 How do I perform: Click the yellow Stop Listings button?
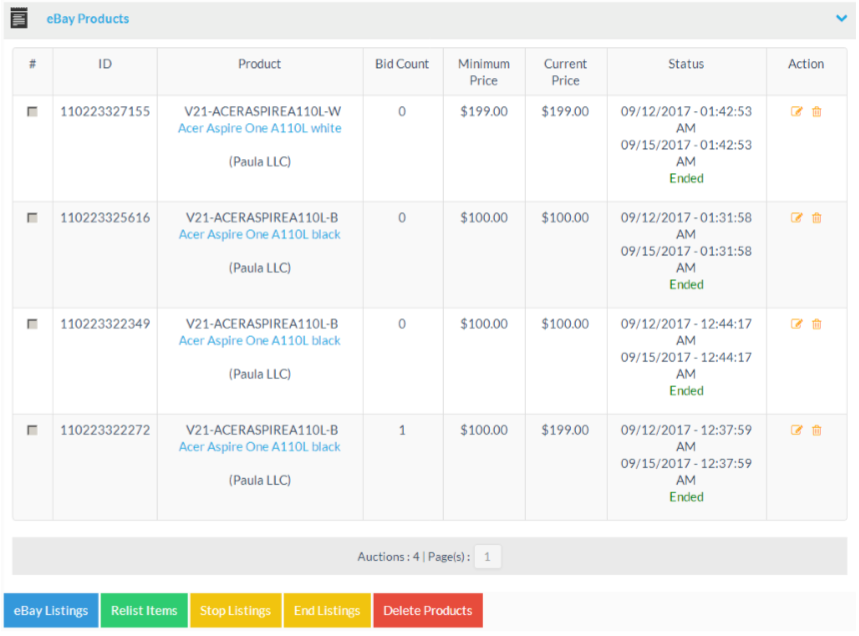(235, 611)
